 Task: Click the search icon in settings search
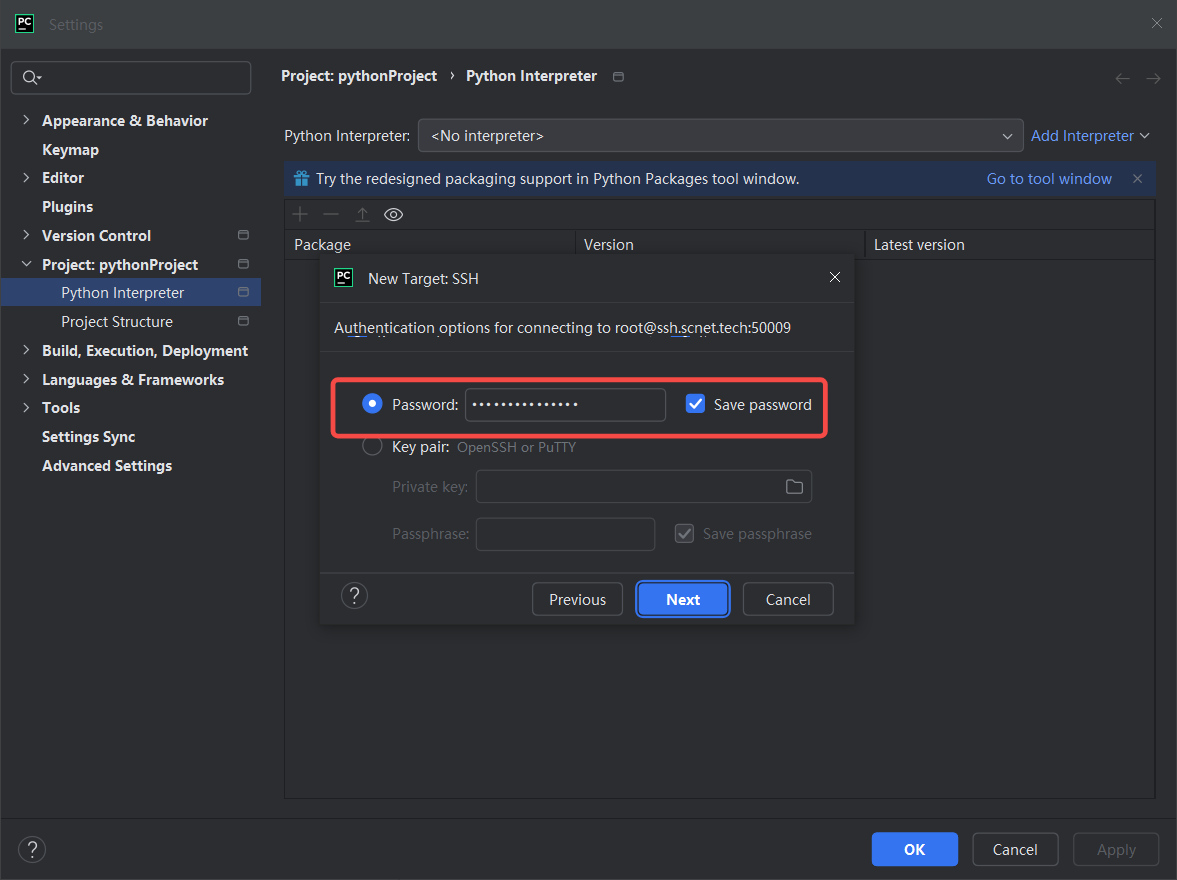point(30,78)
